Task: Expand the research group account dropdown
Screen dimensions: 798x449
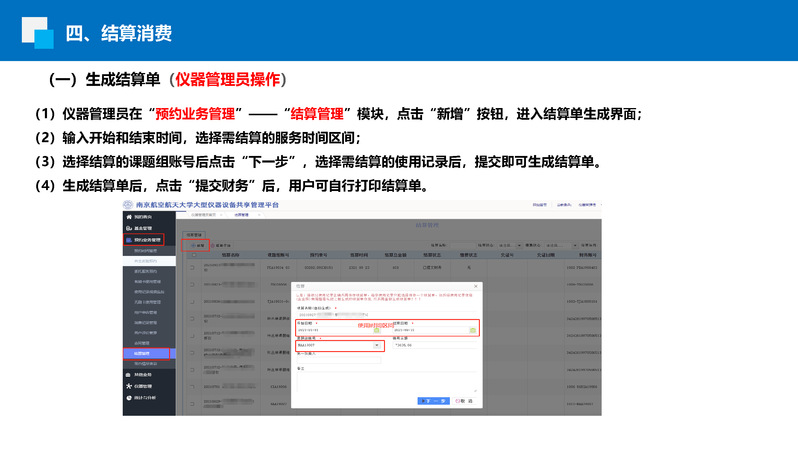Action: click(376, 346)
